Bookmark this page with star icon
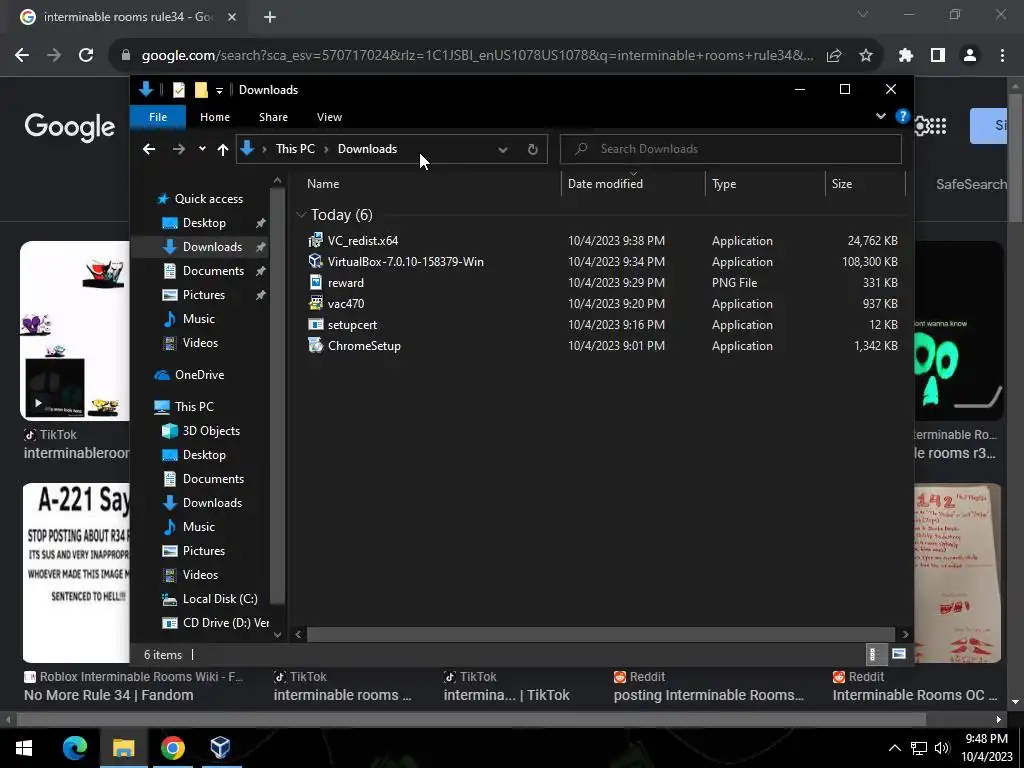The height and width of the screenshot is (768, 1024). coord(865,56)
